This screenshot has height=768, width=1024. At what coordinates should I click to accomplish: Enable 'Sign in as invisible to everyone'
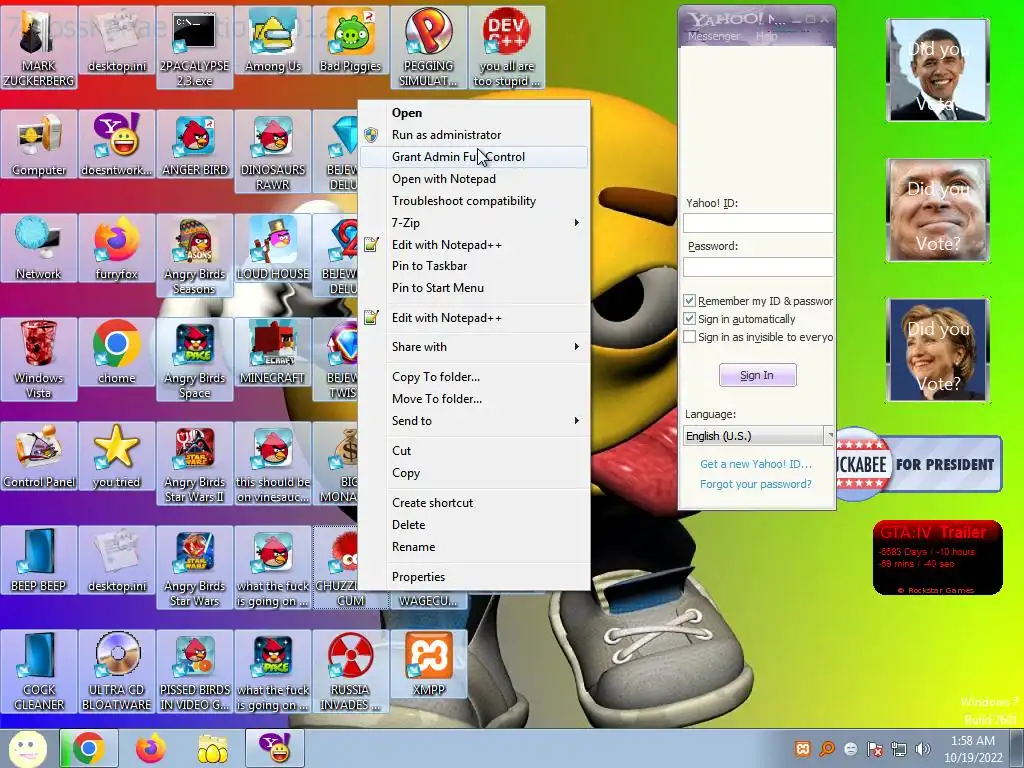[689, 337]
